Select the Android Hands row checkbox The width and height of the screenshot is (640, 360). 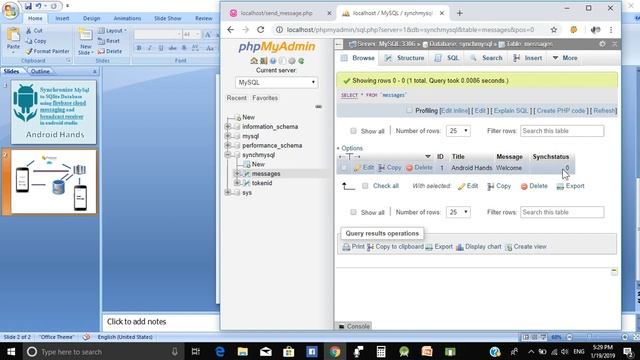coord(344,168)
